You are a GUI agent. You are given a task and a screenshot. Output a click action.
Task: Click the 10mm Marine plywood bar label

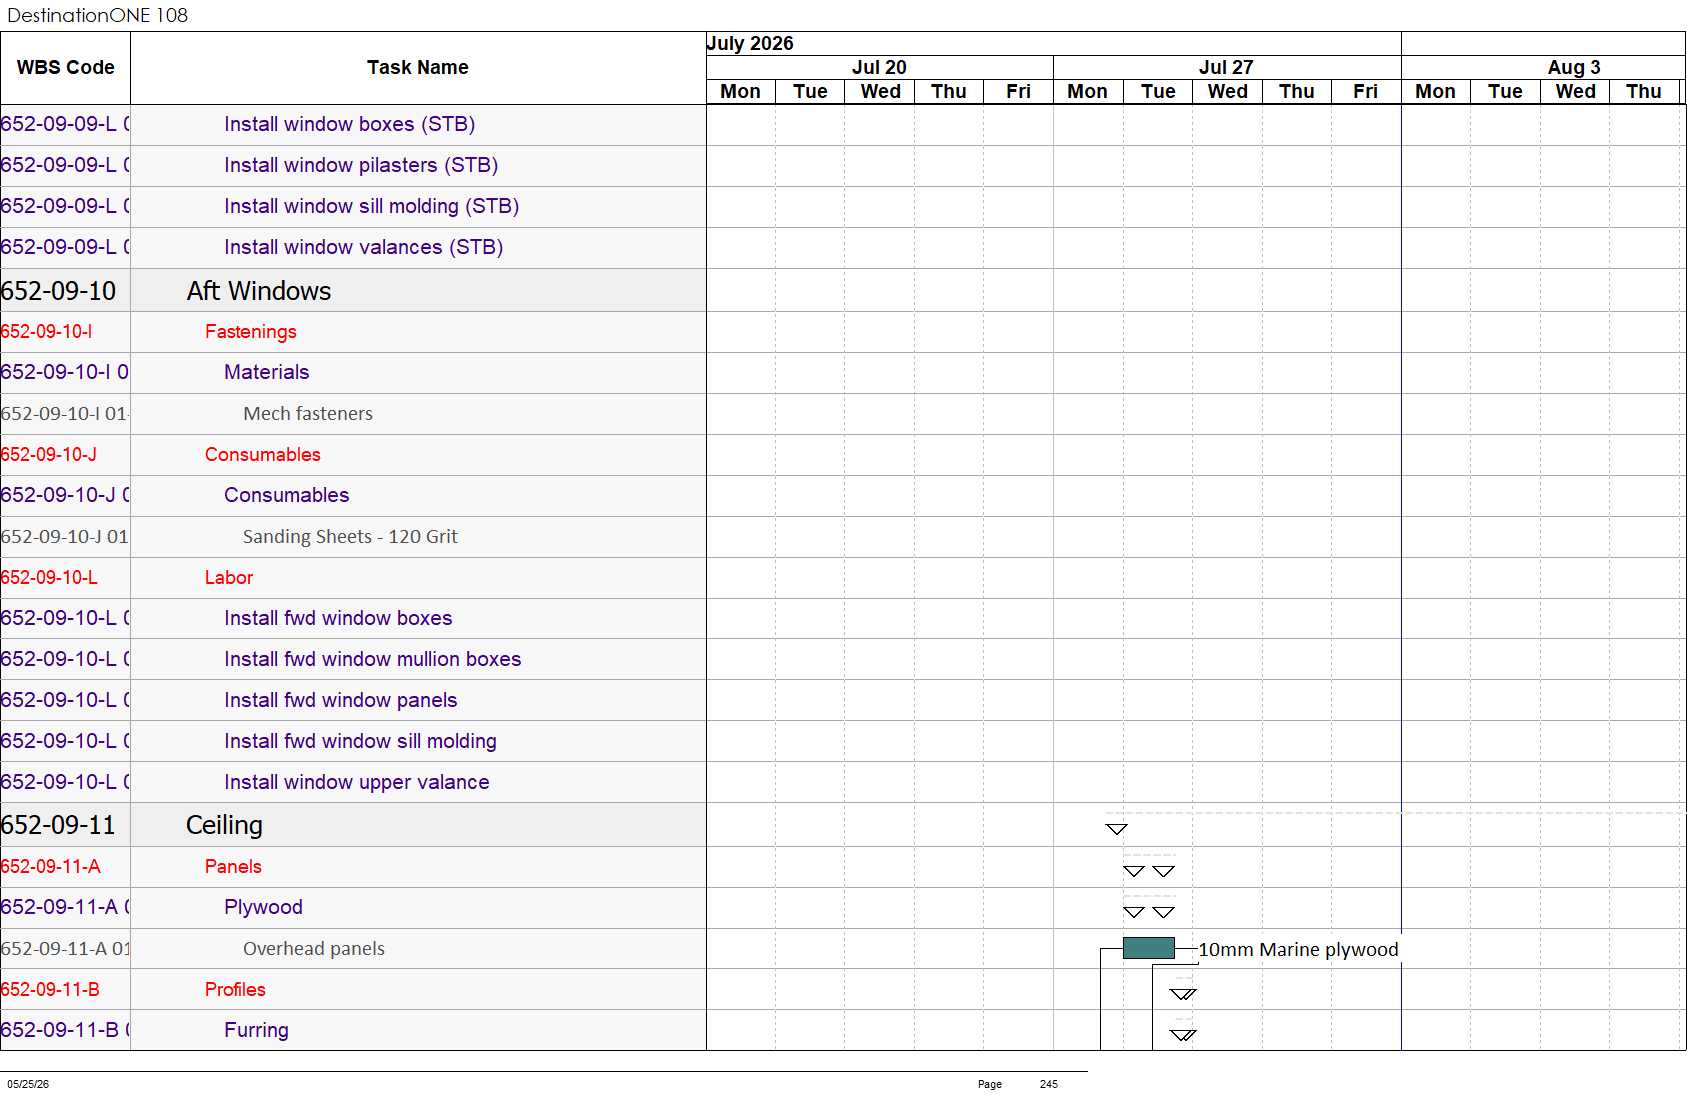pyautogui.click(x=1298, y=949)
